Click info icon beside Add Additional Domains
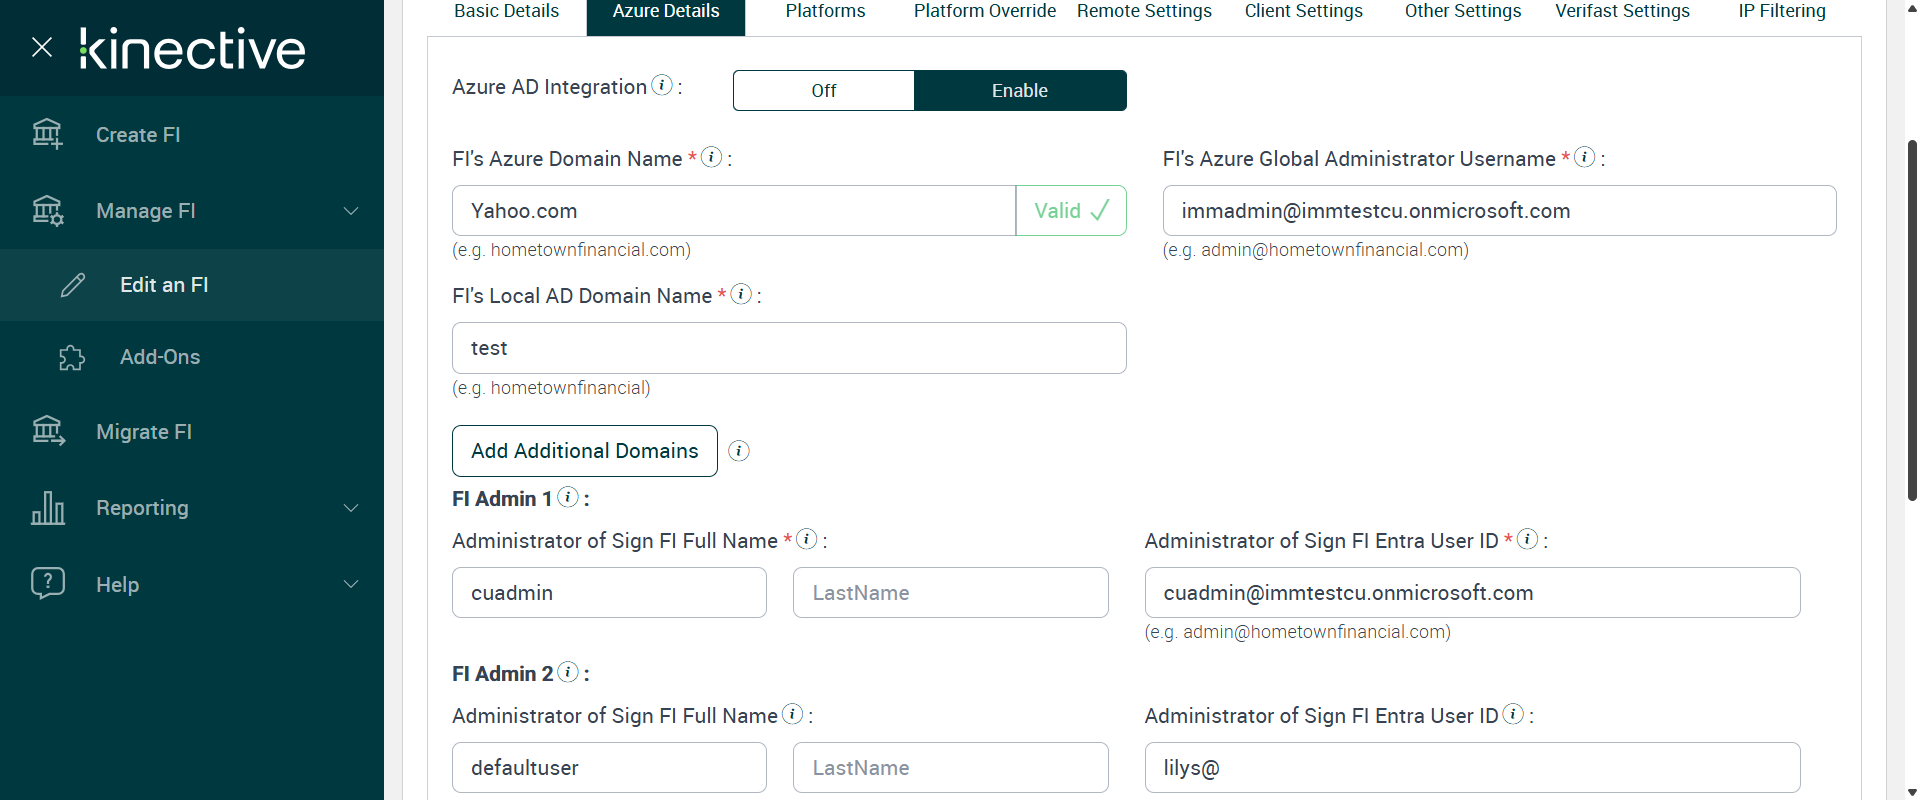This screenshot has width=1920, height=800. (739, 451)
